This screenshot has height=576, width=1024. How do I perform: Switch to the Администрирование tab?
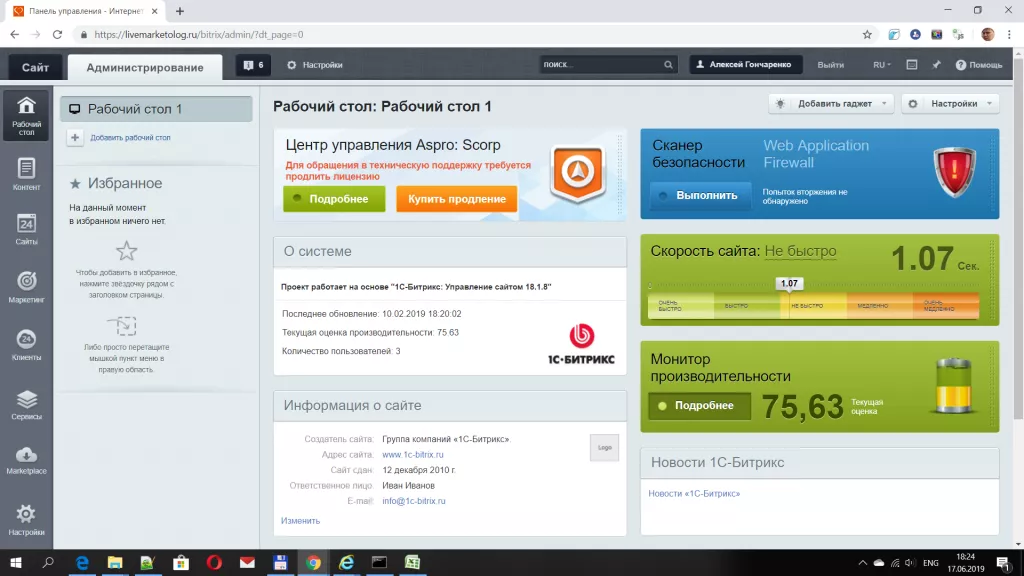tap(145, 67)
